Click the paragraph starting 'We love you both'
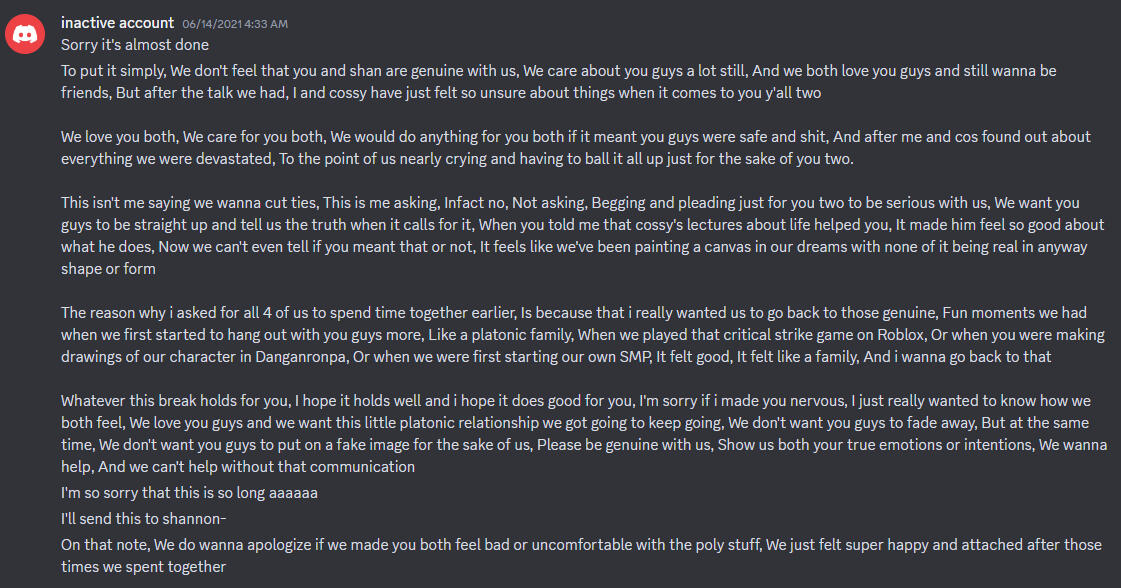1121x588 pixels. pyautogui.click(x=576, y=147)
